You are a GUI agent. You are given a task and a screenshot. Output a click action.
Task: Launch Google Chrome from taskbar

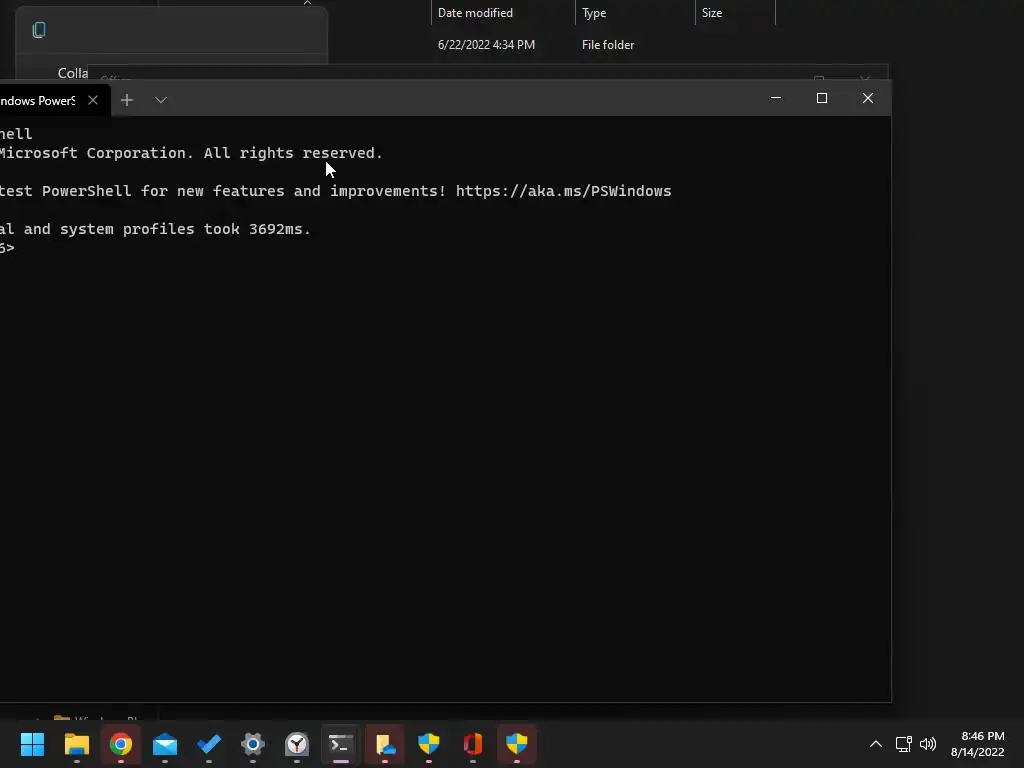(x=121, y=744)
